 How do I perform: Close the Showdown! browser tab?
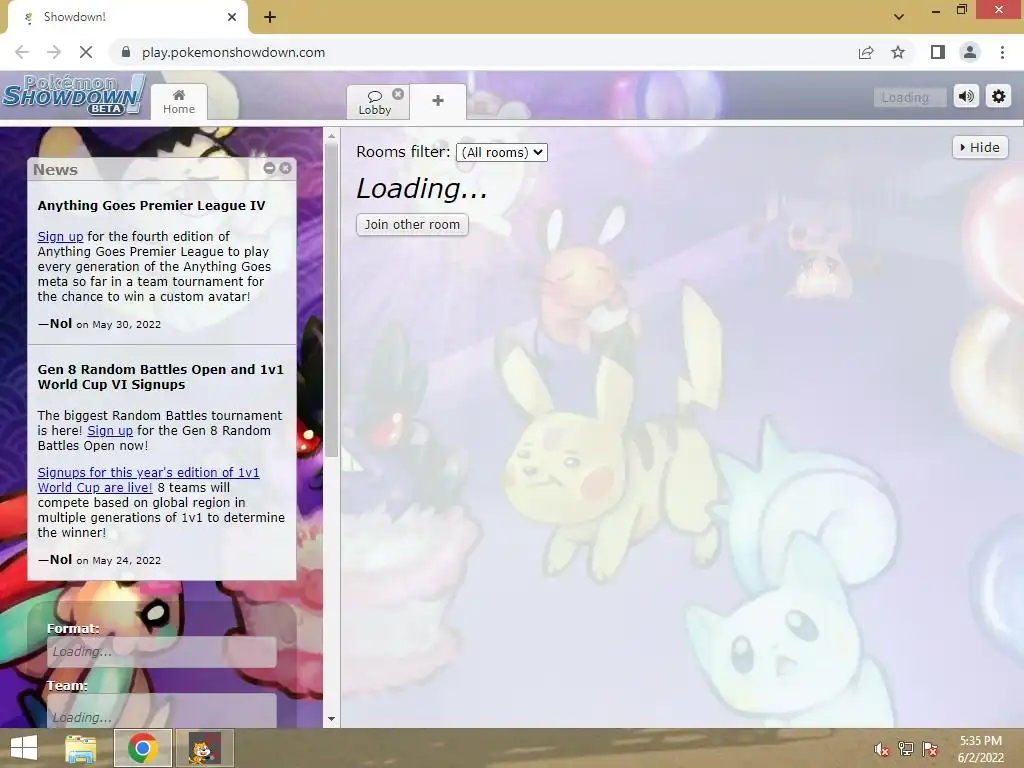232,17
